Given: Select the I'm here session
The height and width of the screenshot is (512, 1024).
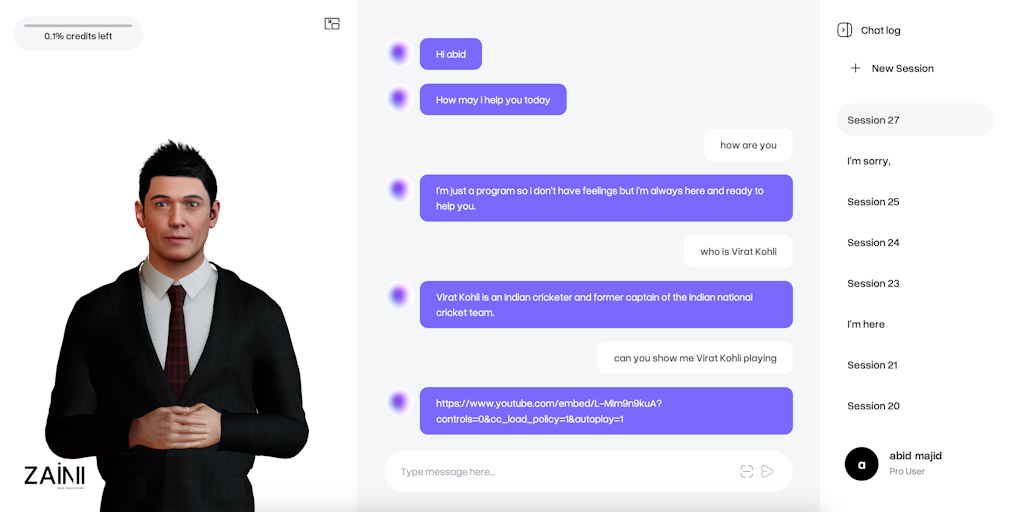Looking at the screenshot, I should point(914,324).
